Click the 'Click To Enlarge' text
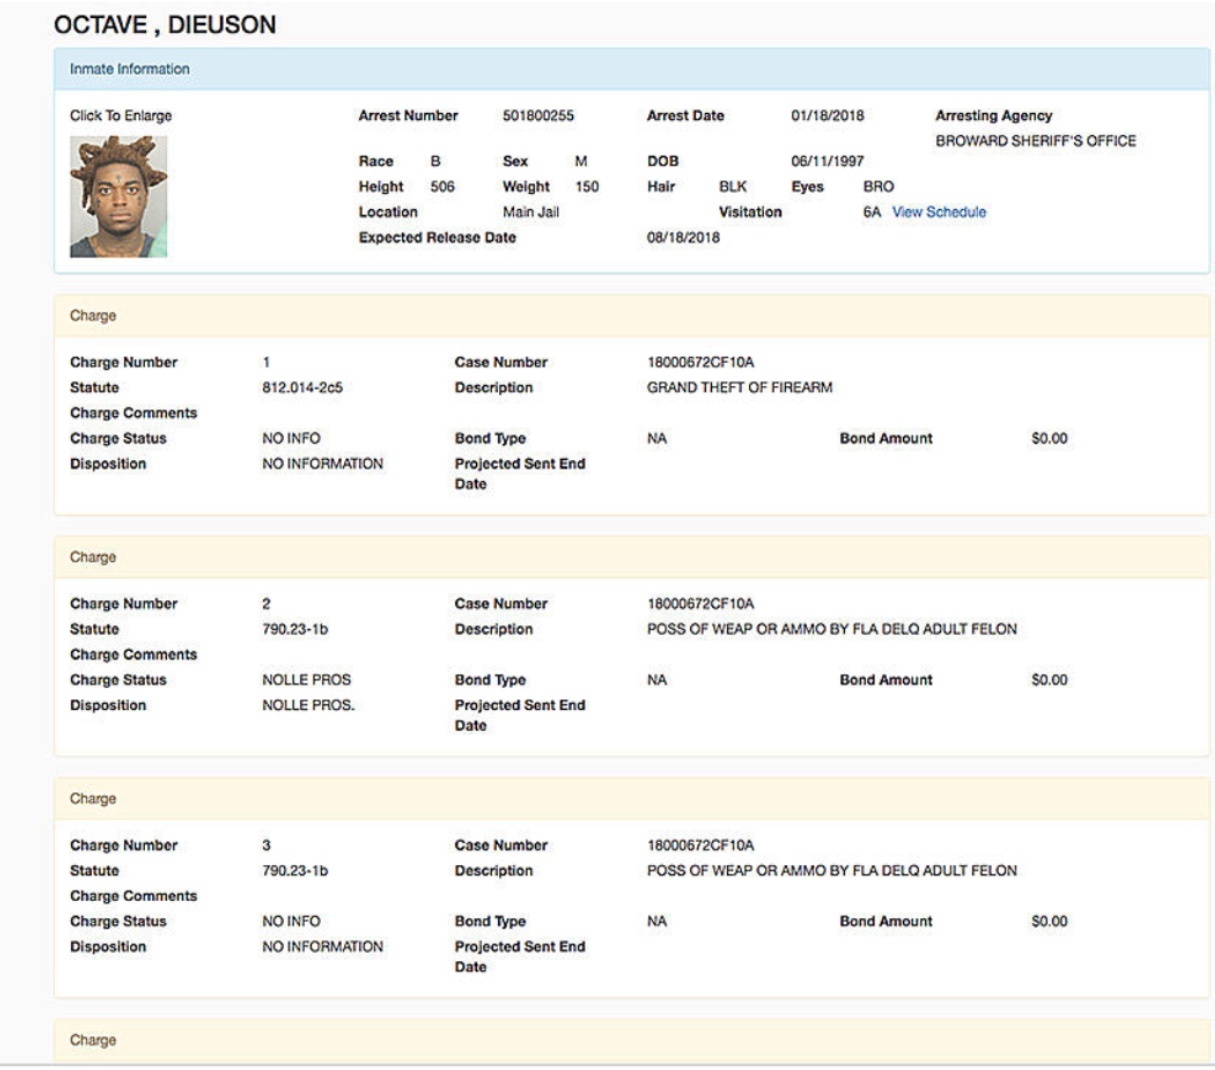The height and width of the screenshot is (1070, 1215). coord(121,116)
